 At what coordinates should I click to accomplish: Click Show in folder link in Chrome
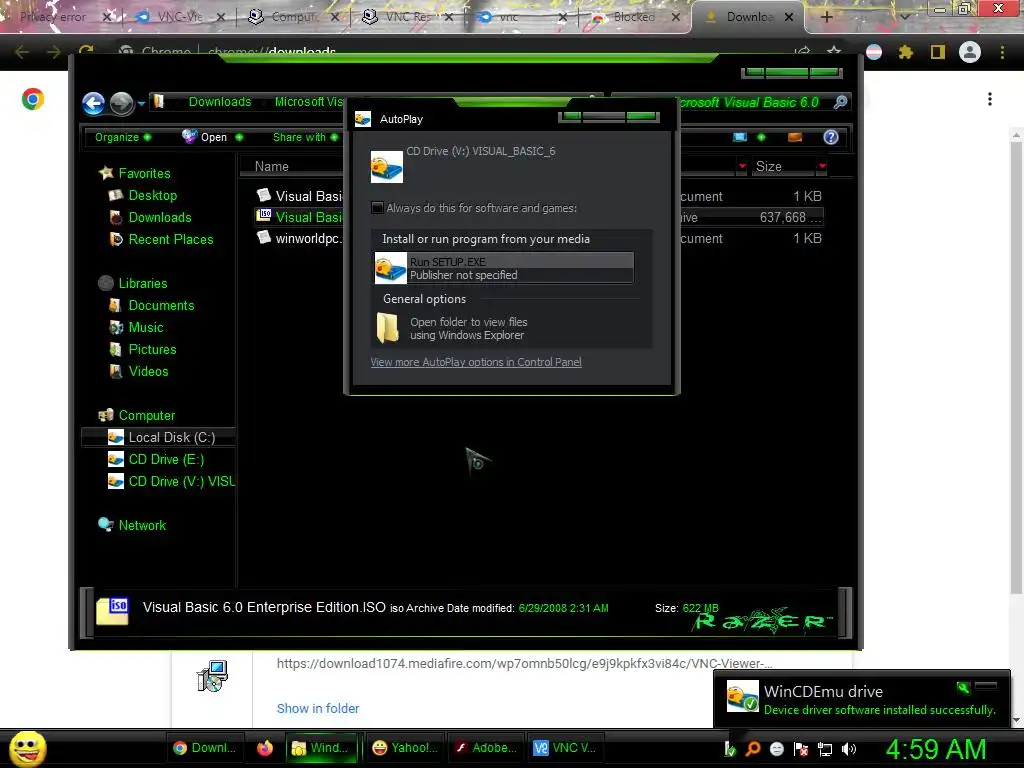(x=317, y=709)
